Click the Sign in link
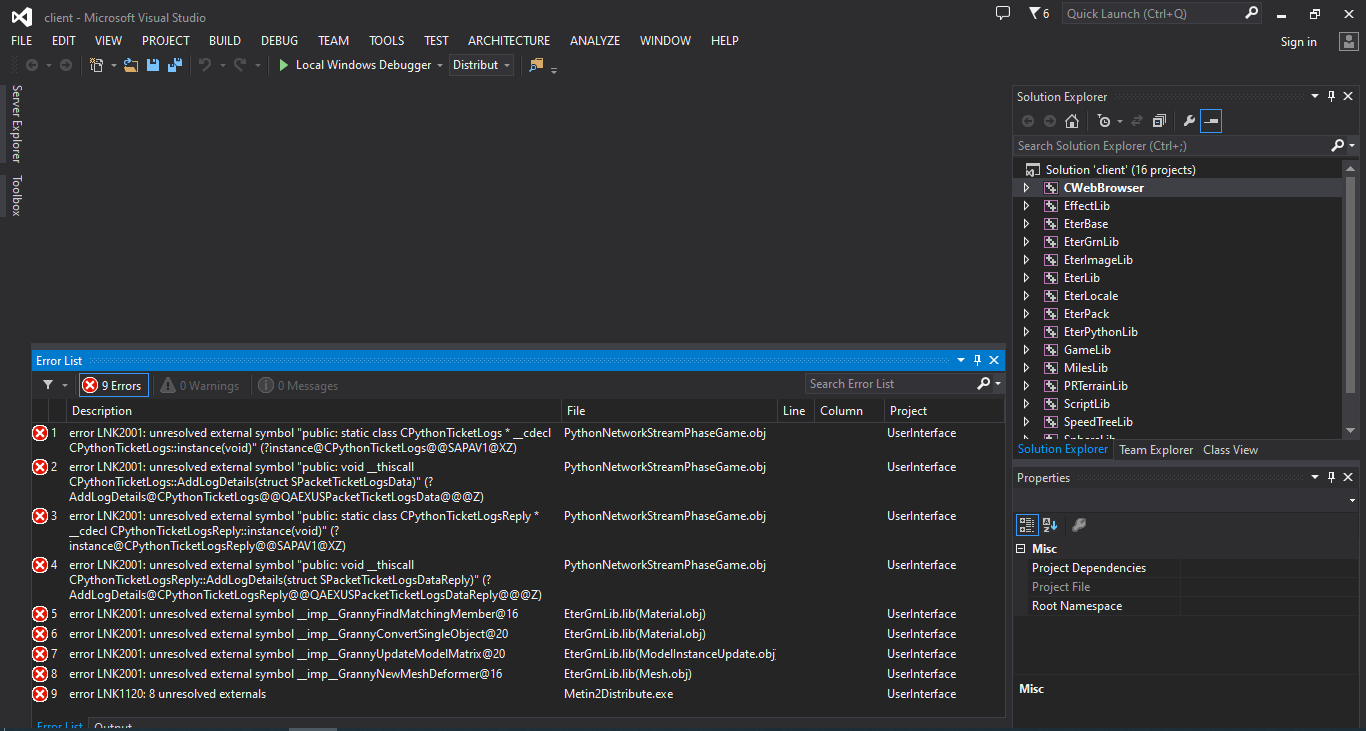This screenshot has height=731, width=1366. point(1299,42)
